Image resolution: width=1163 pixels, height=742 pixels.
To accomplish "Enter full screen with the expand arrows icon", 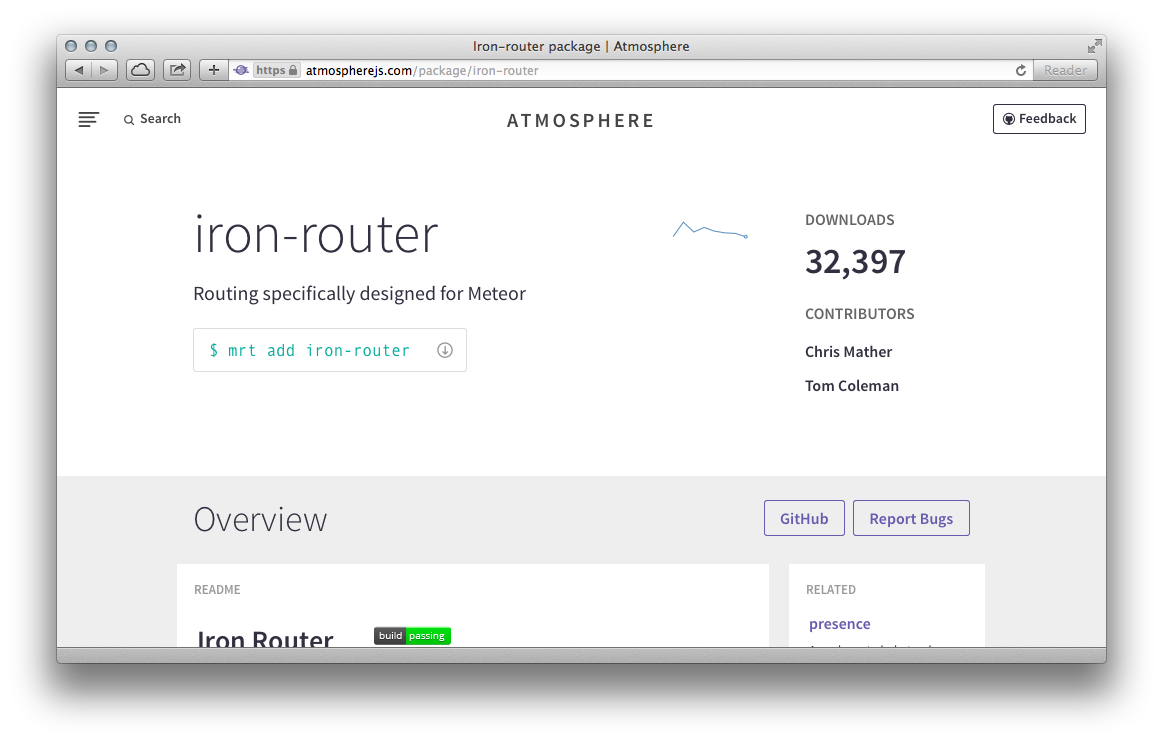I will [x=1094, y=46].
